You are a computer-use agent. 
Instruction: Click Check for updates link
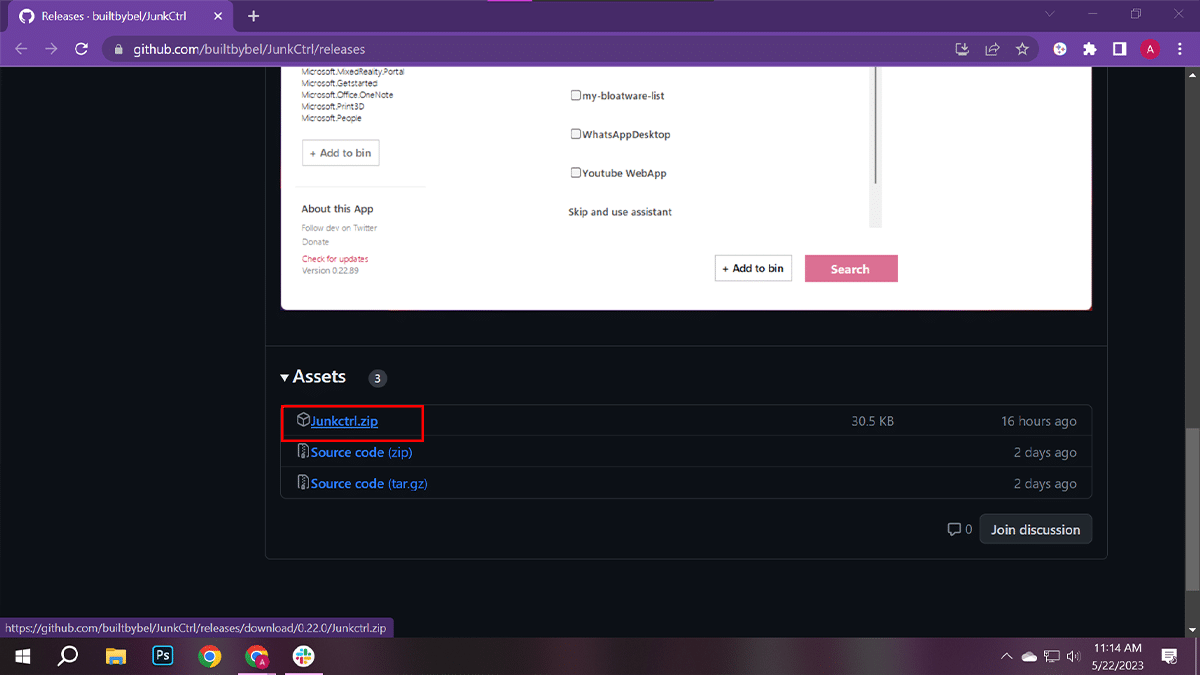pyautogui.click(x=335, y=259)
